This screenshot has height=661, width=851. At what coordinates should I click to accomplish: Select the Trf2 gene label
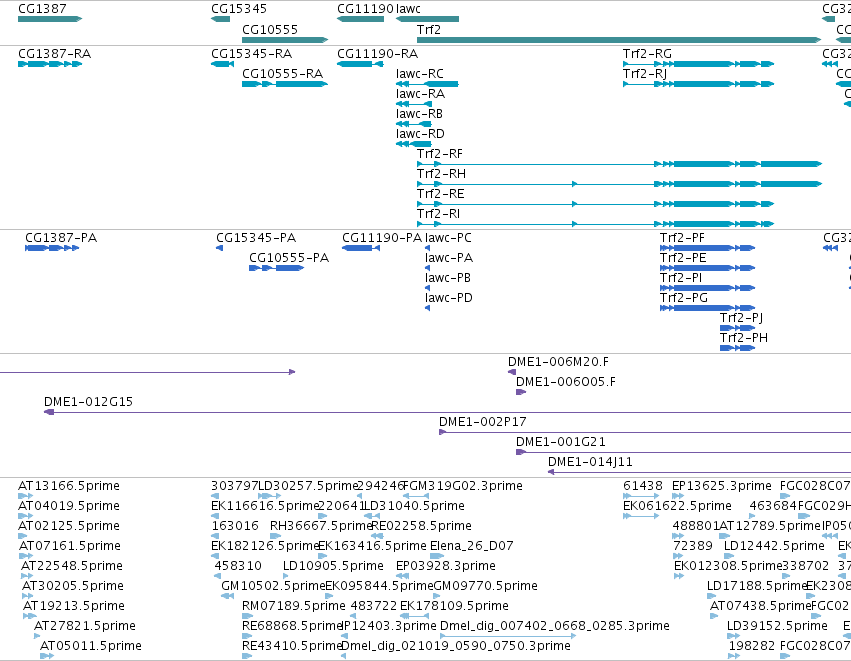point(429,30)
